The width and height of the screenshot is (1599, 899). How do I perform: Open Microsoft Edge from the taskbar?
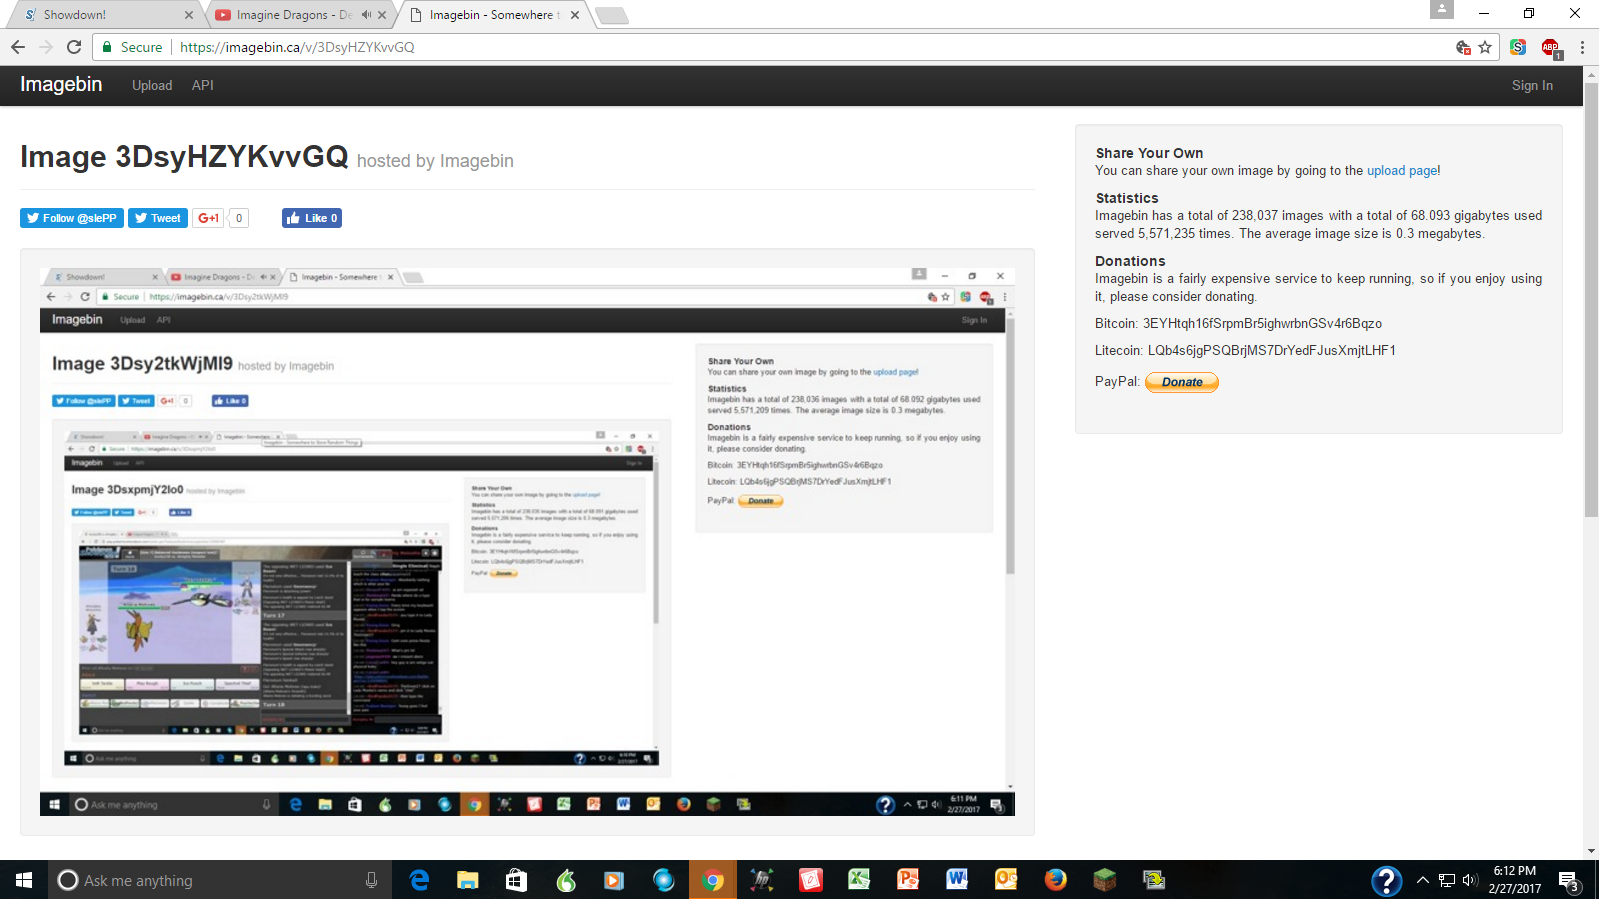coord(419,880)
